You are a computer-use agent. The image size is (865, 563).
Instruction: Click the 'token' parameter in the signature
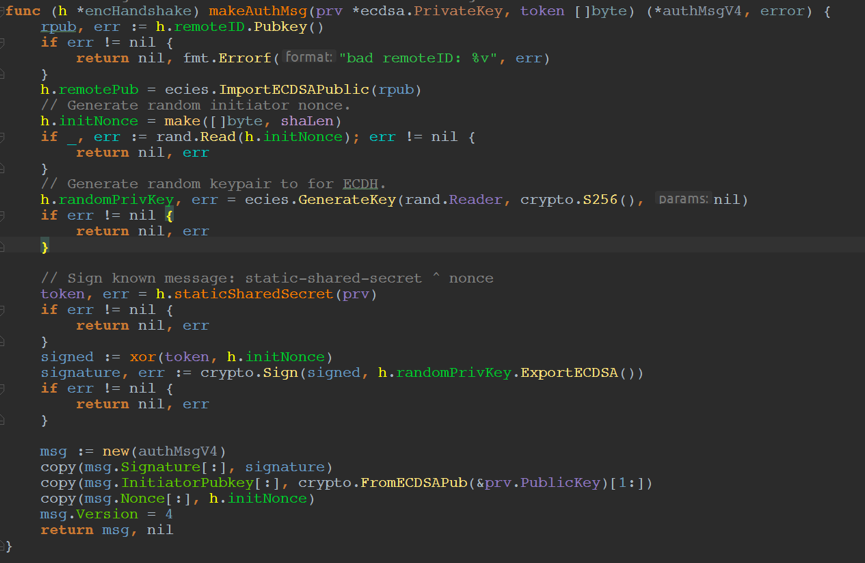click(542, 11)
